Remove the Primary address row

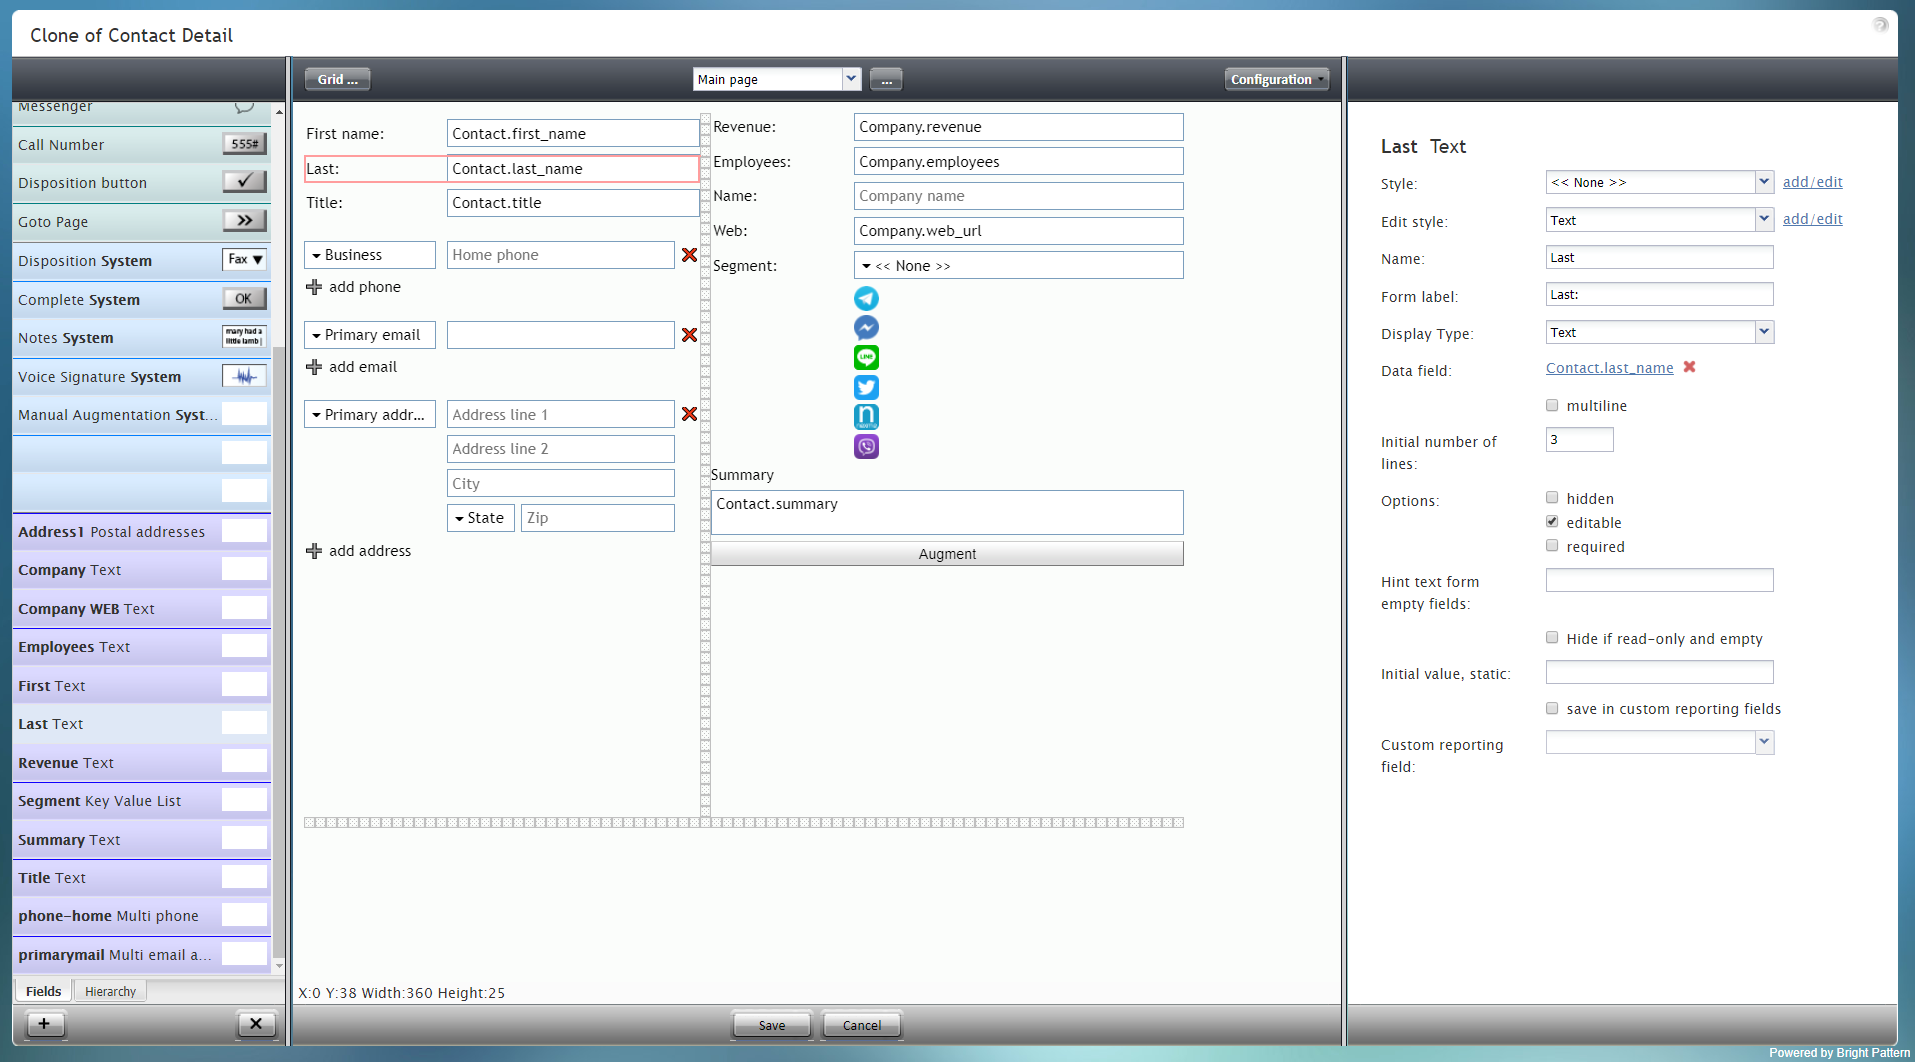click(689, 414)
